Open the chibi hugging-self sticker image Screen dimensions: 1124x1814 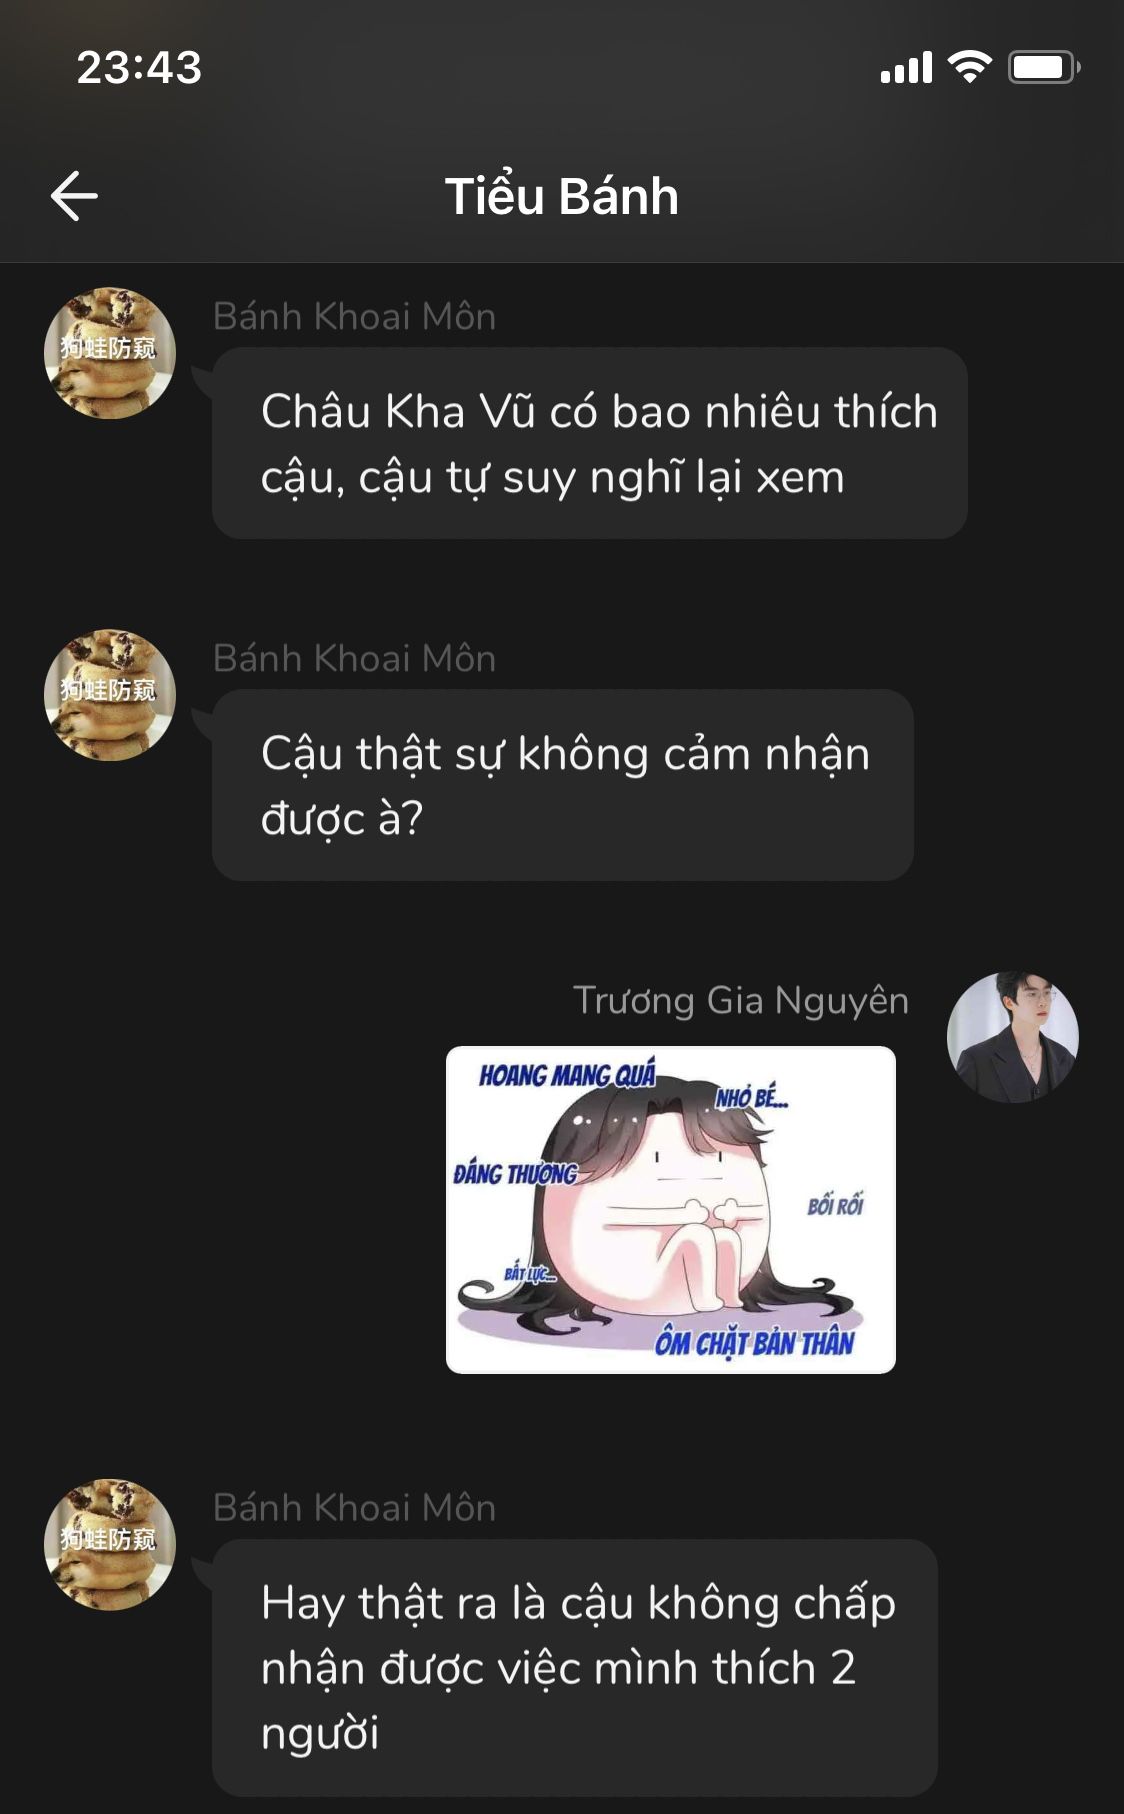pyautogui.click(x=671, y=1210)
